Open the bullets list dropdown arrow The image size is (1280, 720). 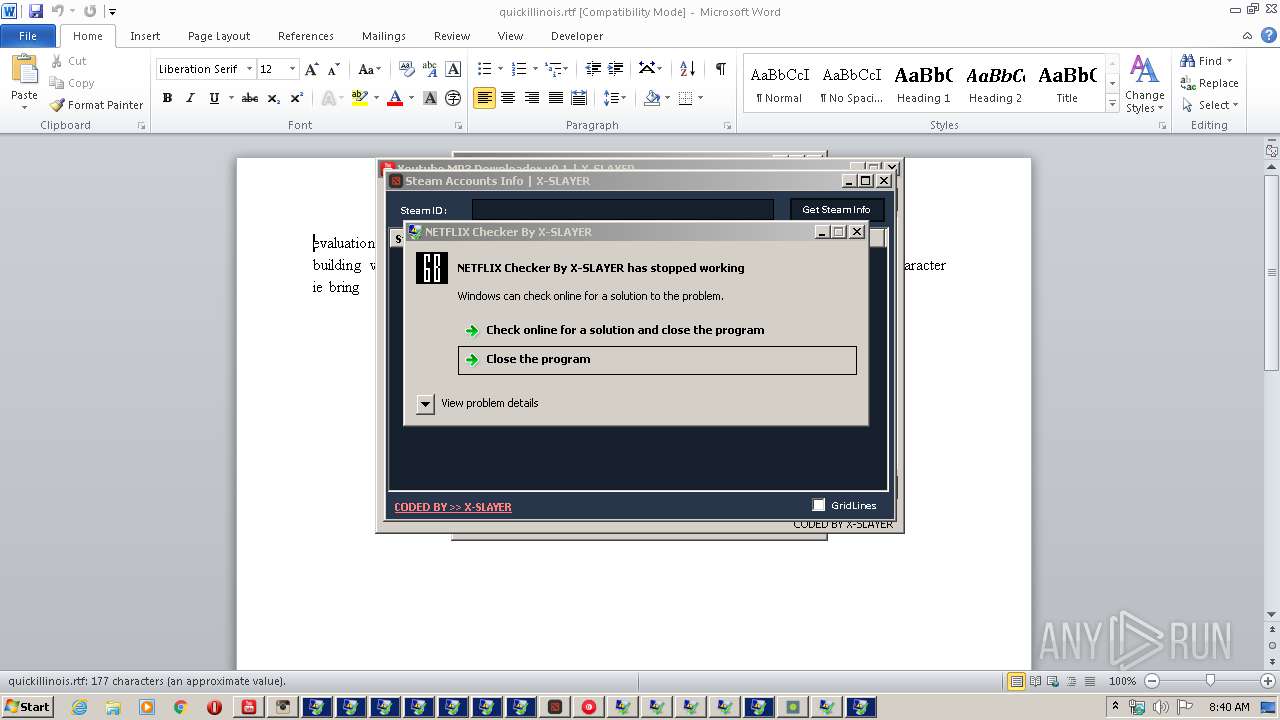501,69
